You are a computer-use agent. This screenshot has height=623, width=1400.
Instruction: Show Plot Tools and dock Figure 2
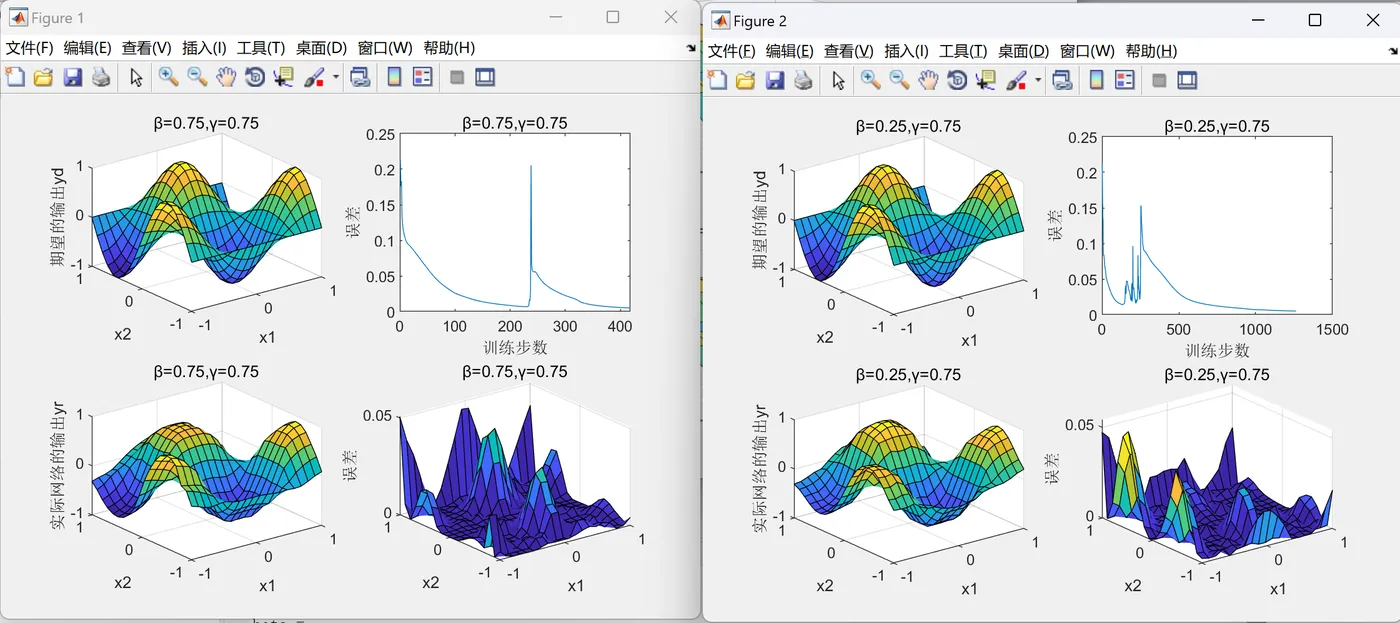click(x=1188, y=80)
